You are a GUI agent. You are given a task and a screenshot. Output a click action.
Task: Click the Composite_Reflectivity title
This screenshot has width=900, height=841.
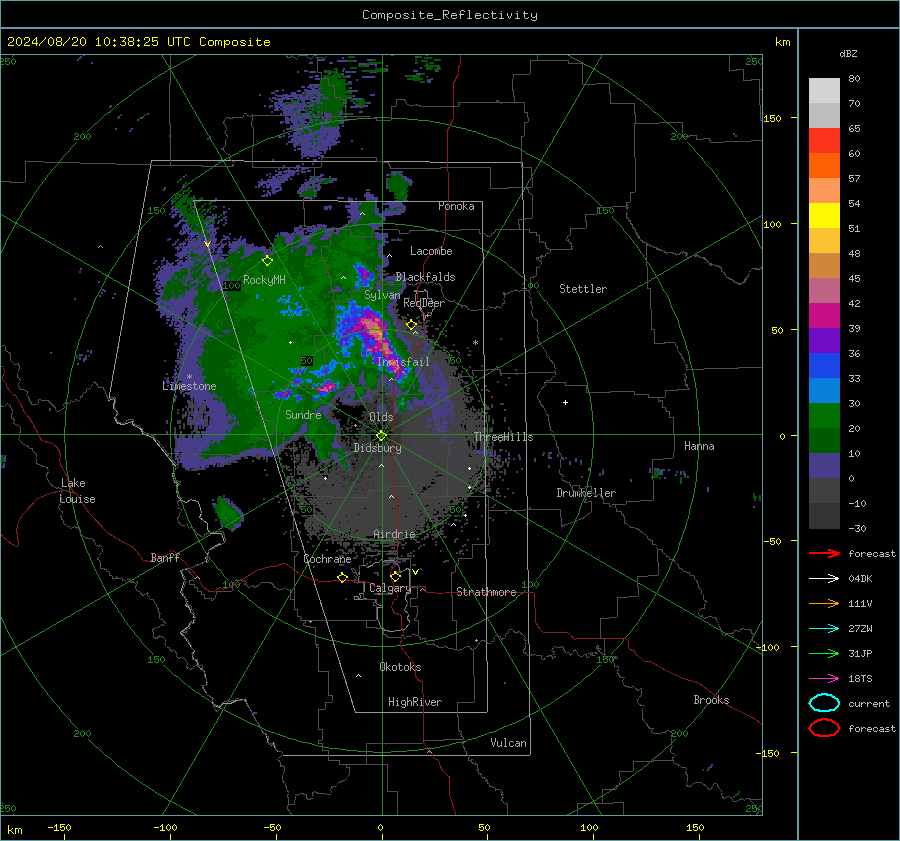point(450,15)
